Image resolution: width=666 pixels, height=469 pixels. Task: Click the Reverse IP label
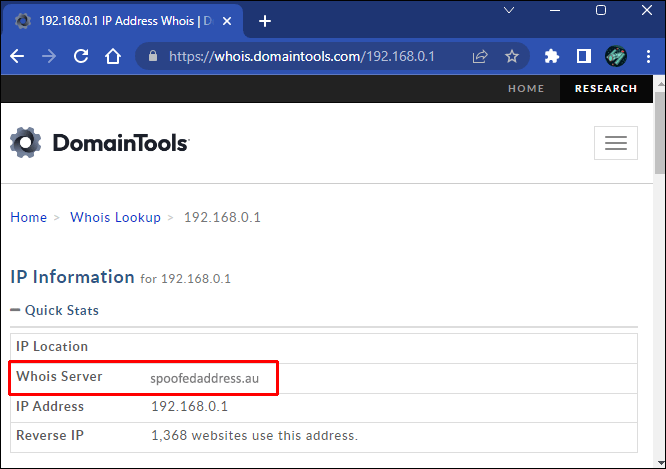pos(50,435)
